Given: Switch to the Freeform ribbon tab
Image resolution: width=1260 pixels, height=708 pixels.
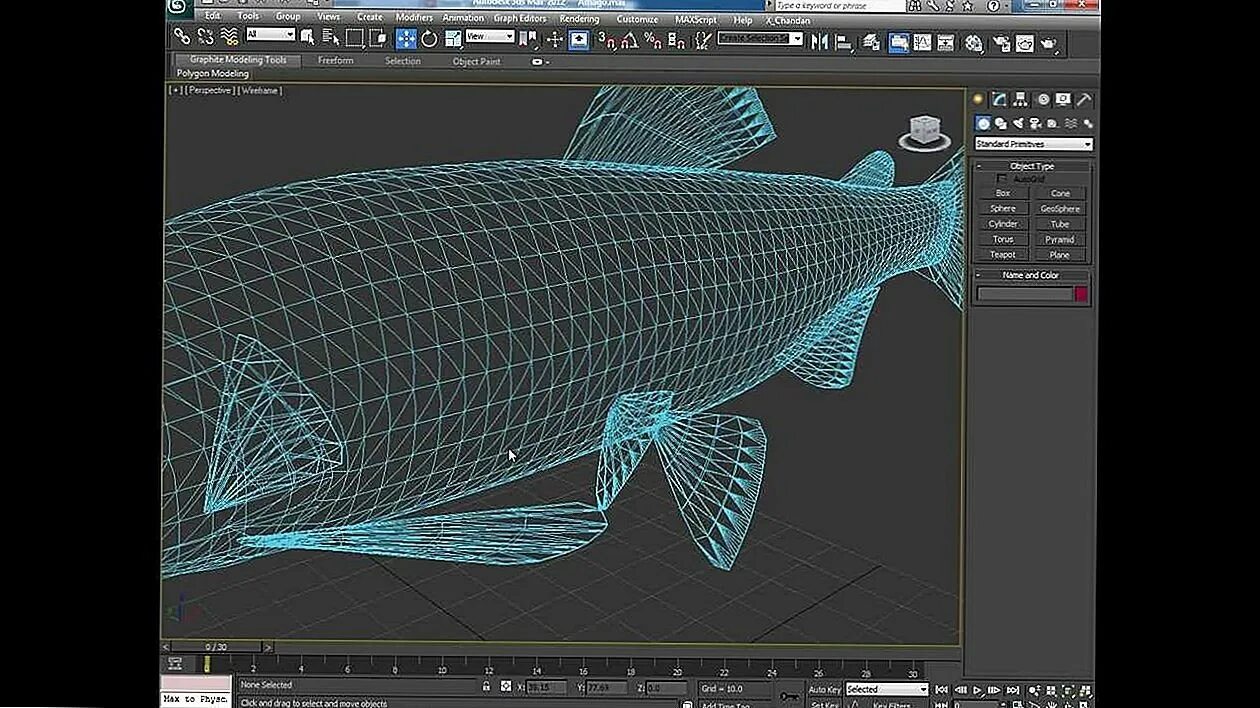Looking at the screenshot, I should (336, 60).
